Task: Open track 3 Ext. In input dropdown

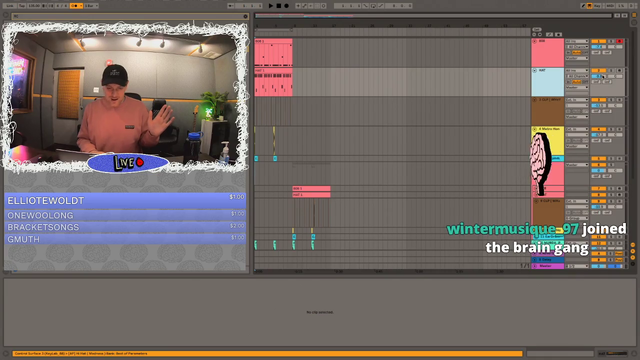Action: coord(577,100)
